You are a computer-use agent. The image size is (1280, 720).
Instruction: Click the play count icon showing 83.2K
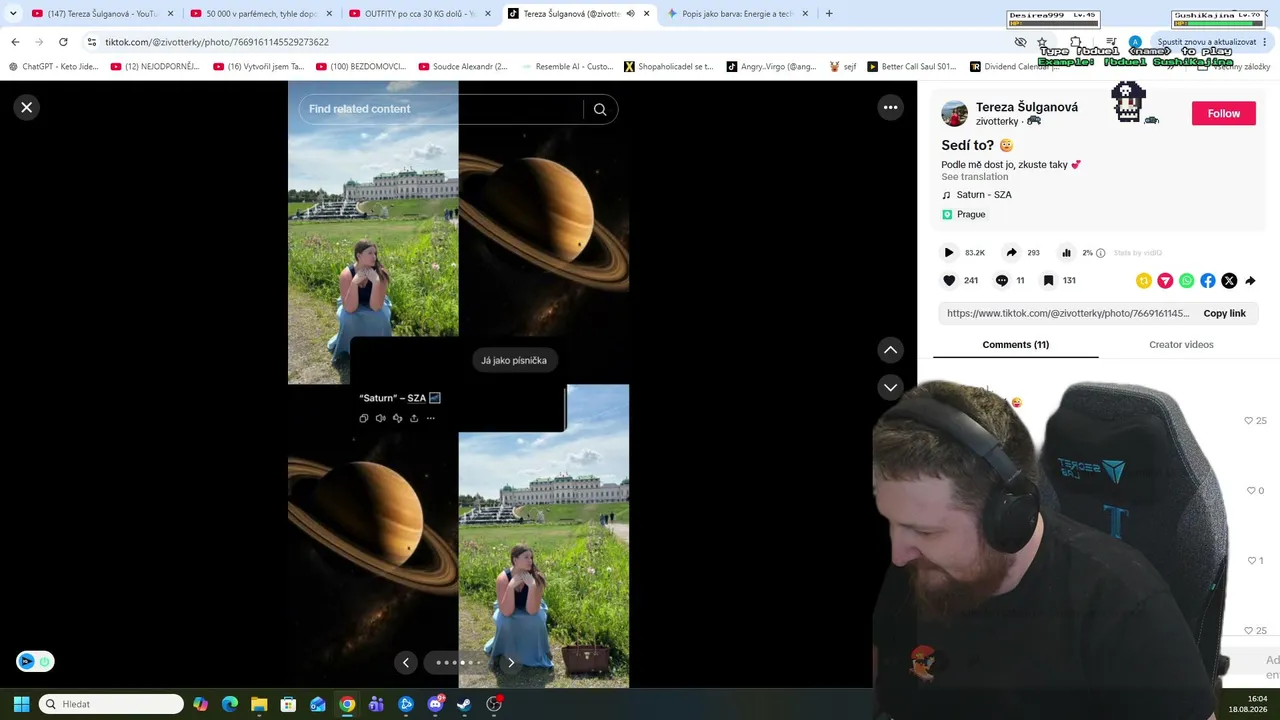pos(949,253)
